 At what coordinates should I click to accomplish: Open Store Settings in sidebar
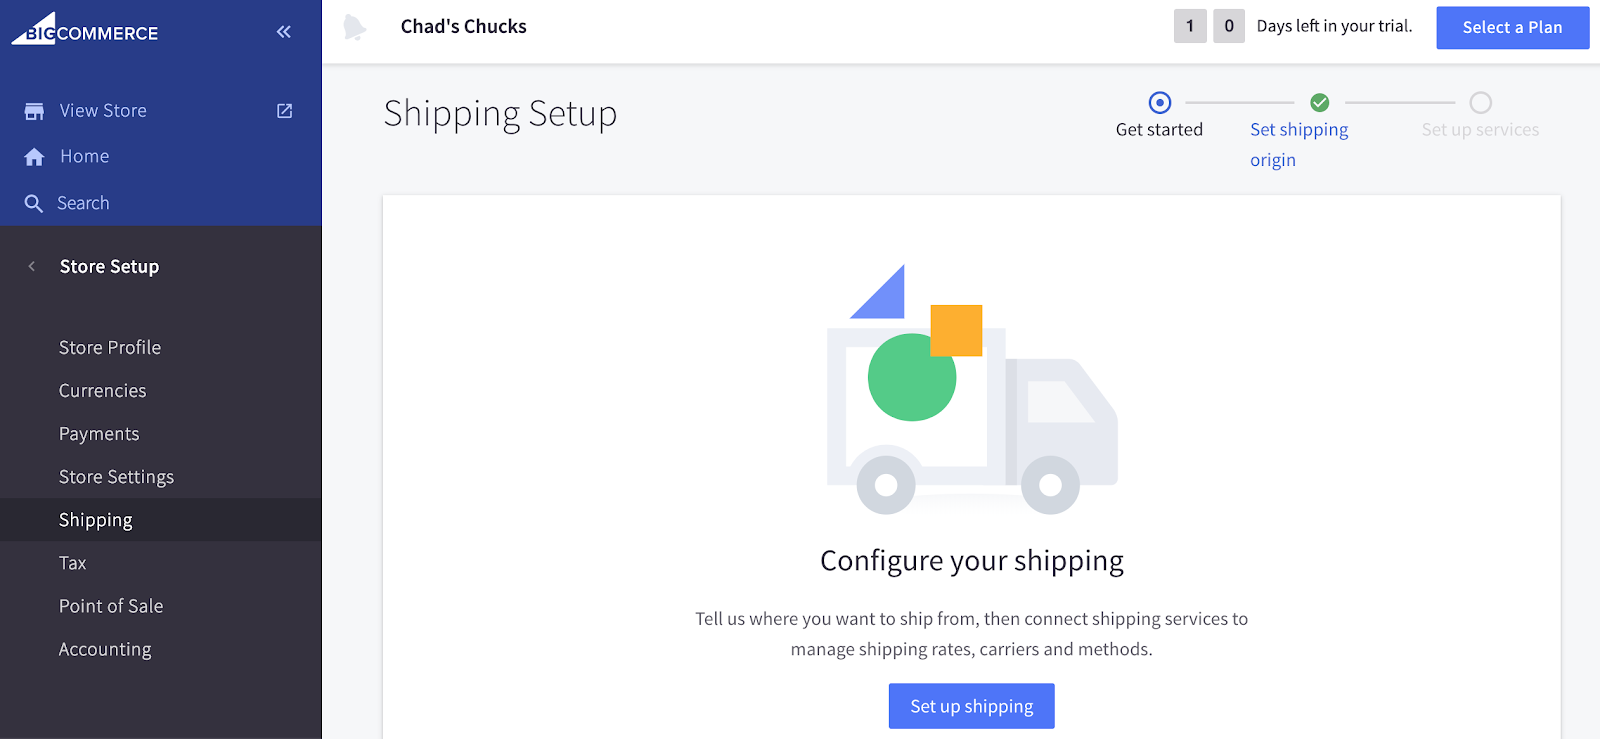click(x=116, y=477)
